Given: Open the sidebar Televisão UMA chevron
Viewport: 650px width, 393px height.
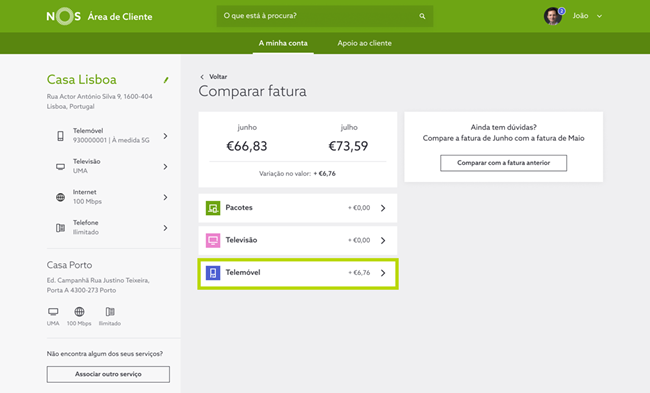Looking at the screenshot, I should pos(165,166).
